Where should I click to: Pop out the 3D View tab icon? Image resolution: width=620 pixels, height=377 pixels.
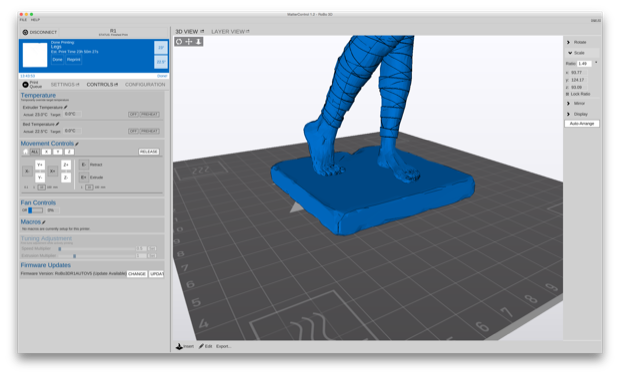click(x=202, y=31)
